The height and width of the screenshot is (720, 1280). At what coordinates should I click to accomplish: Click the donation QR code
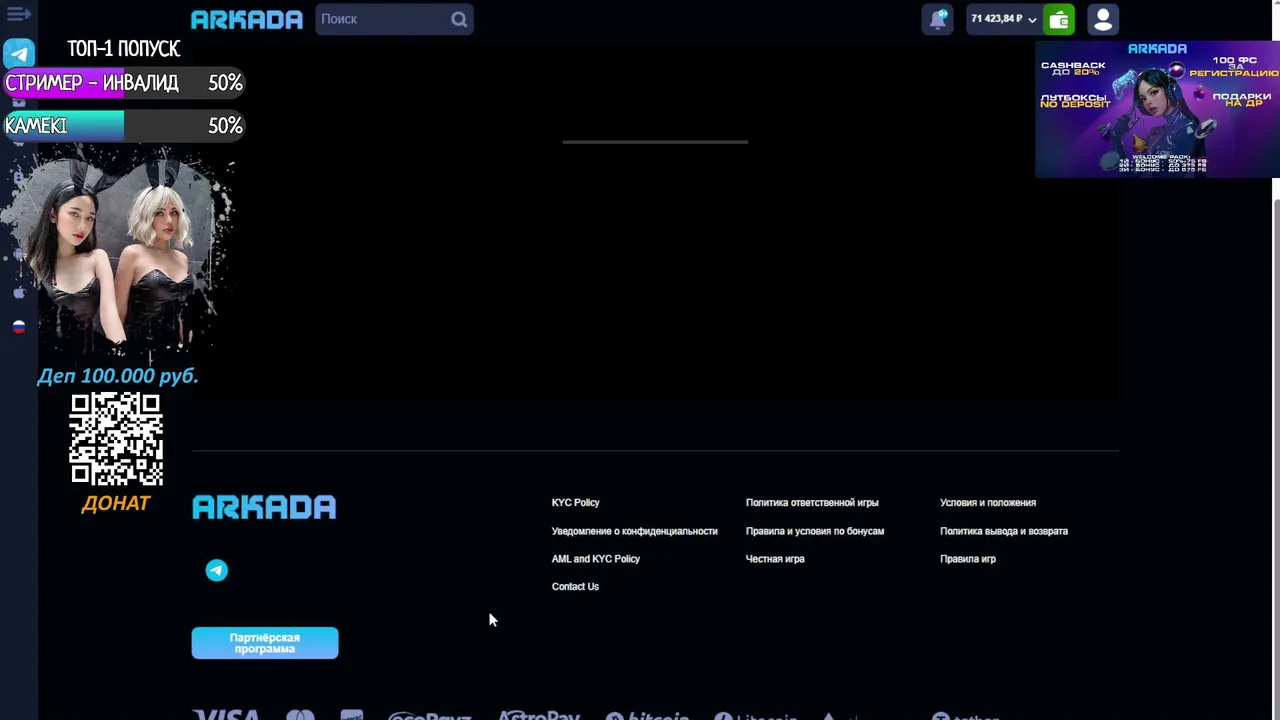coord(116,439)
